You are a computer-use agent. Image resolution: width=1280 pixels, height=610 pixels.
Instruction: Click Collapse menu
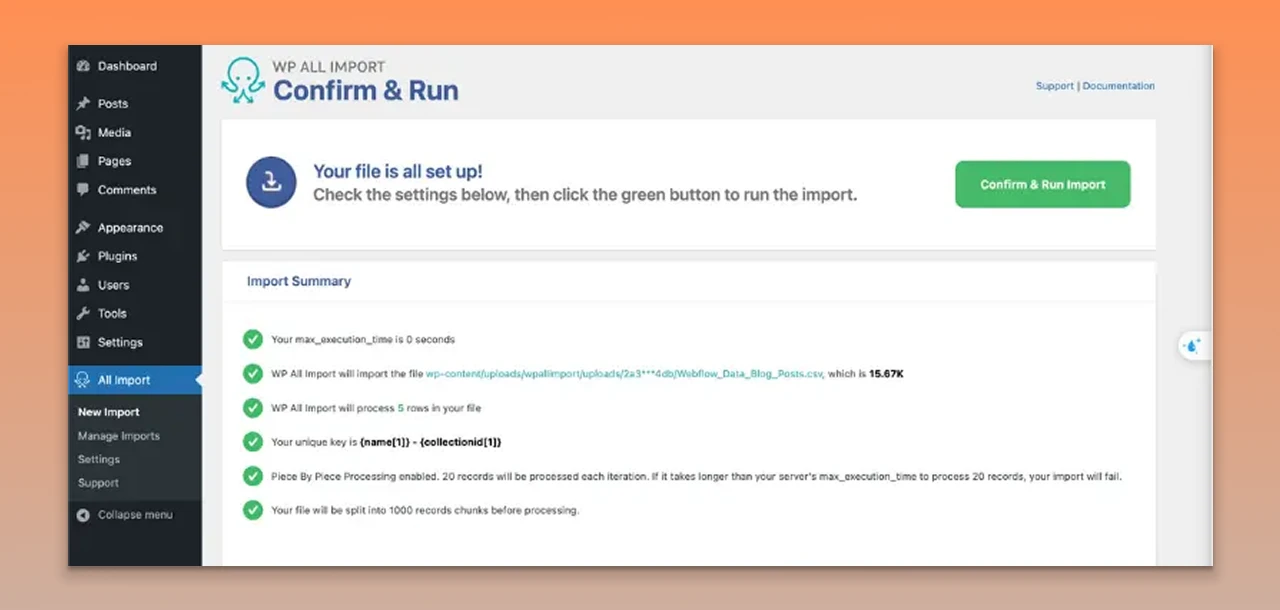(135, 515)
